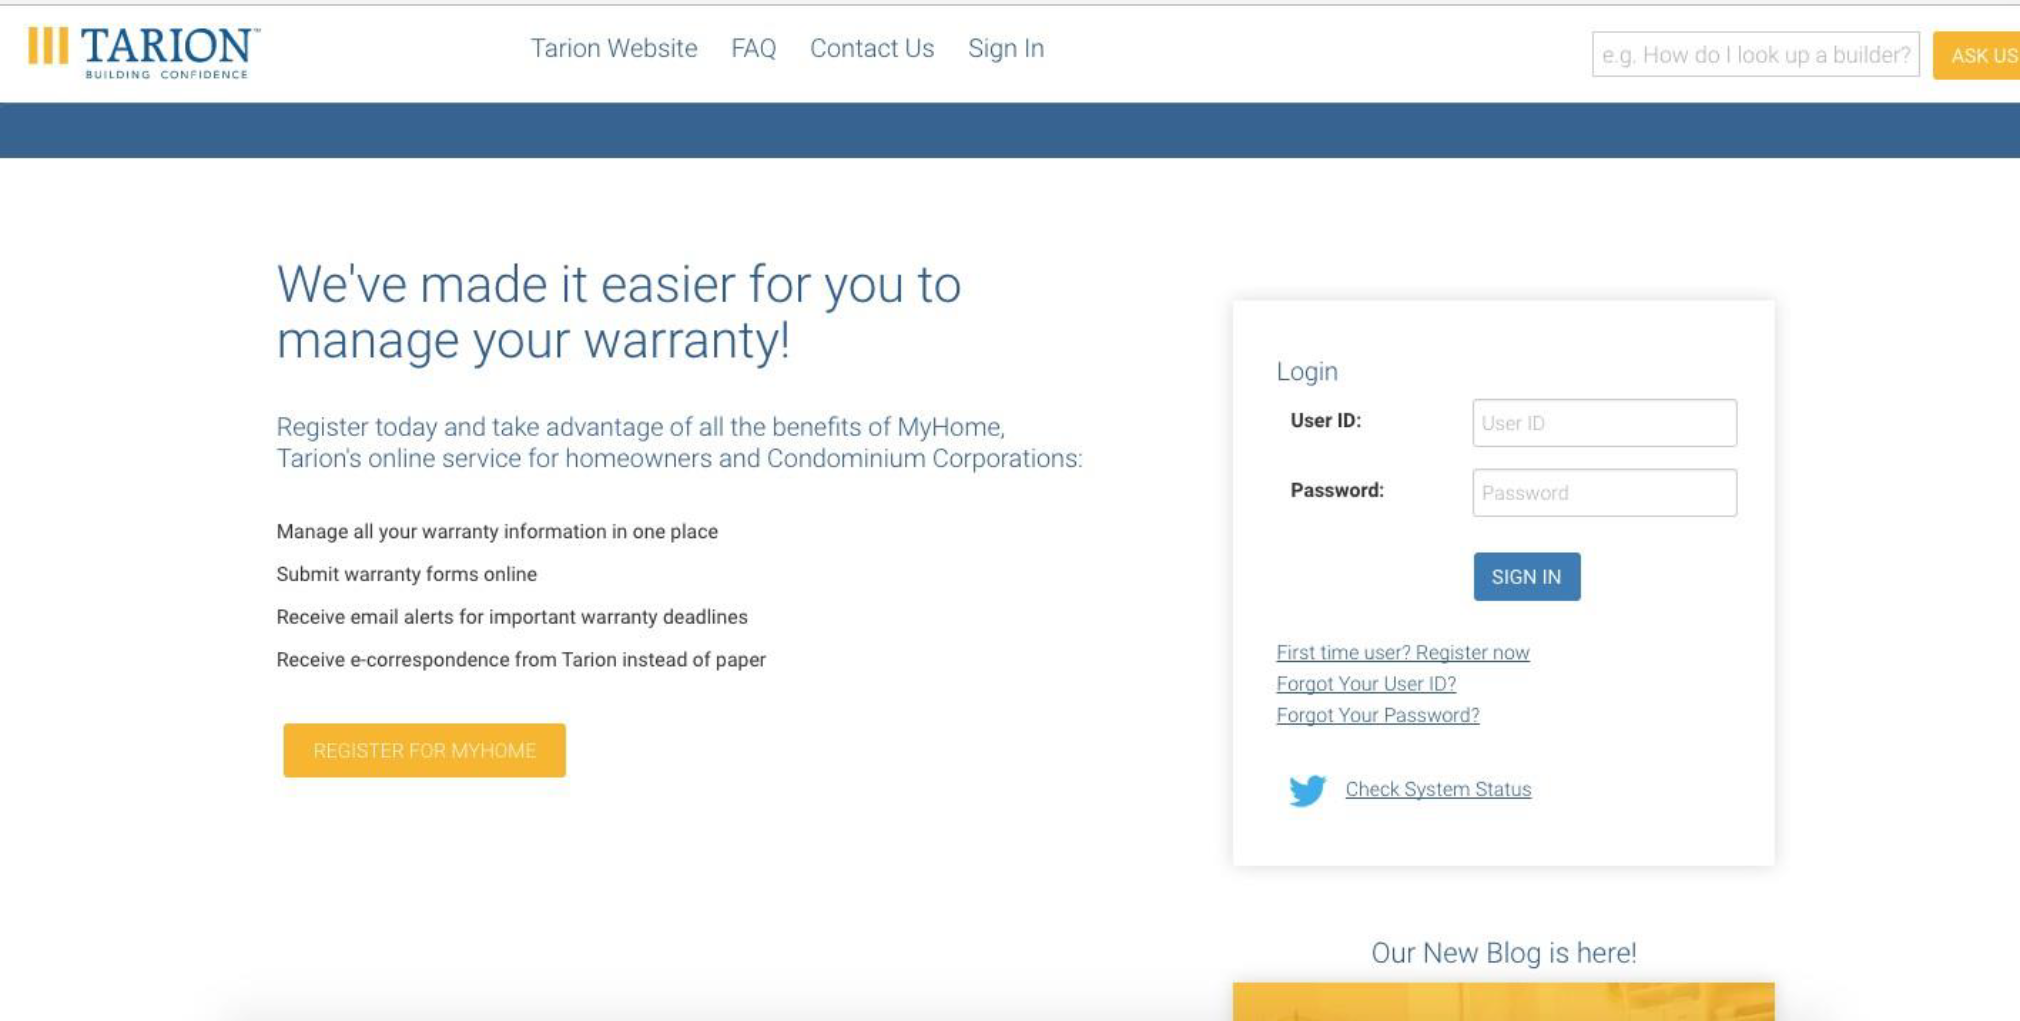Click the Tarion logo

144,52
